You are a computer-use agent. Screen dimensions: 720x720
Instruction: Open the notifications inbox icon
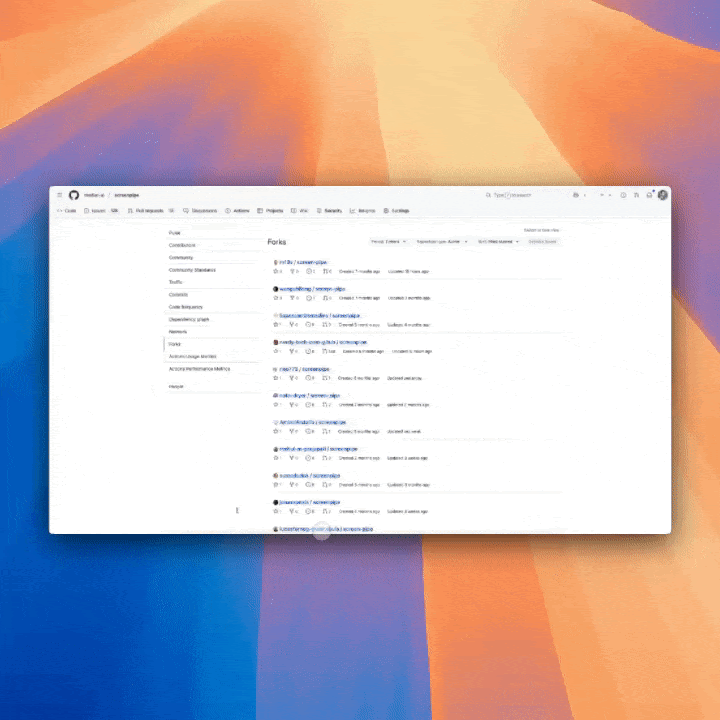pyautogui.click(x=649, y=195)
